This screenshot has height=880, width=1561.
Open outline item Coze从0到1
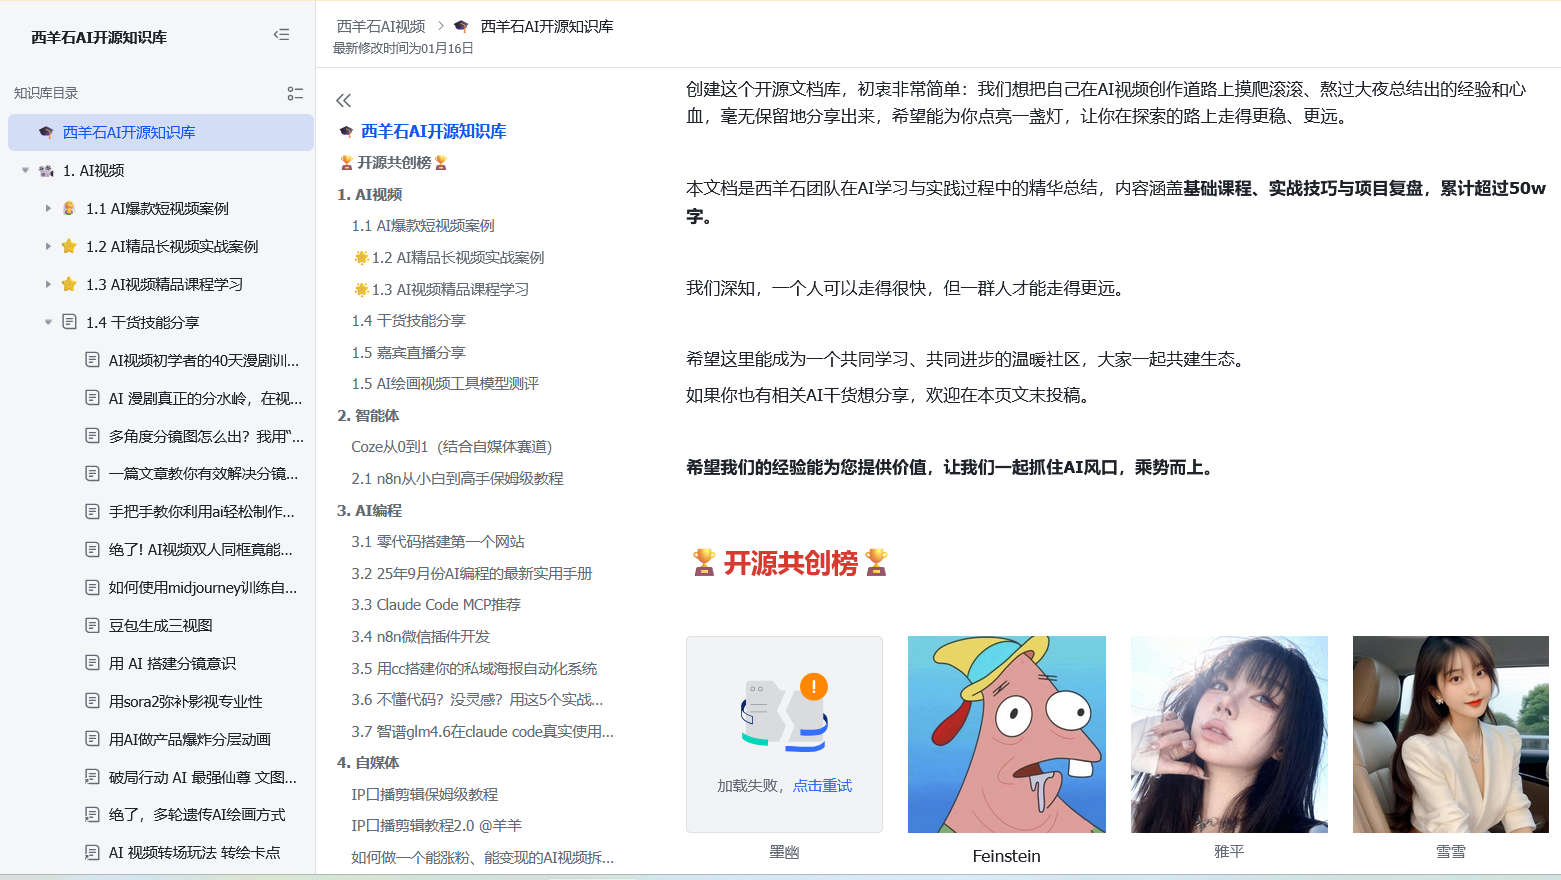(452, 446)
